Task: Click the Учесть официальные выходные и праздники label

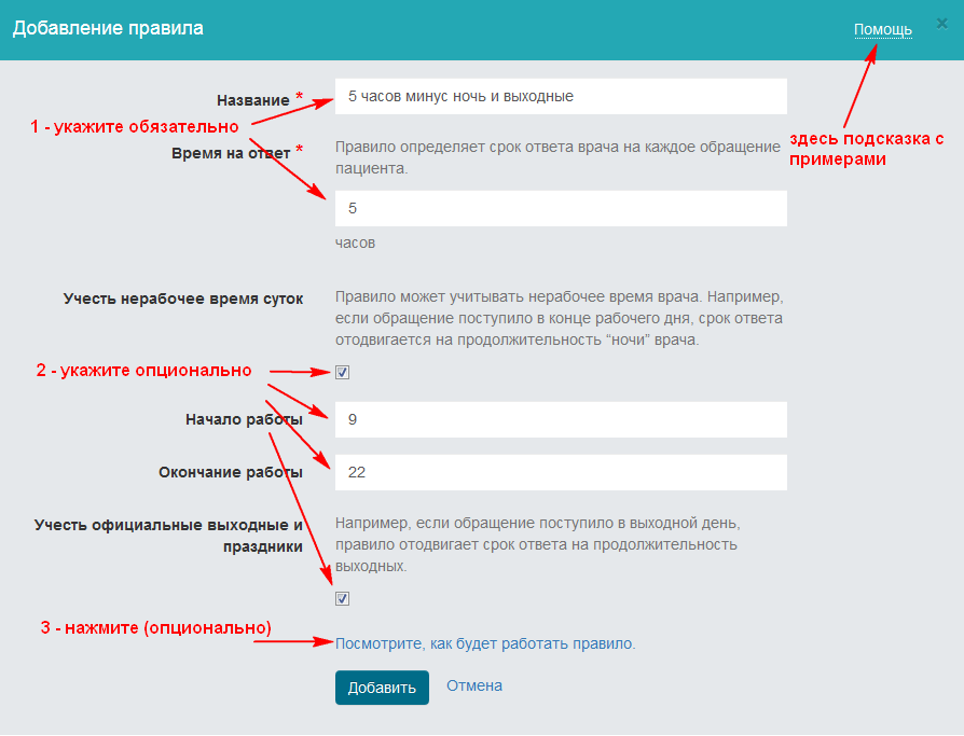Action: click(x=168, y=535)
